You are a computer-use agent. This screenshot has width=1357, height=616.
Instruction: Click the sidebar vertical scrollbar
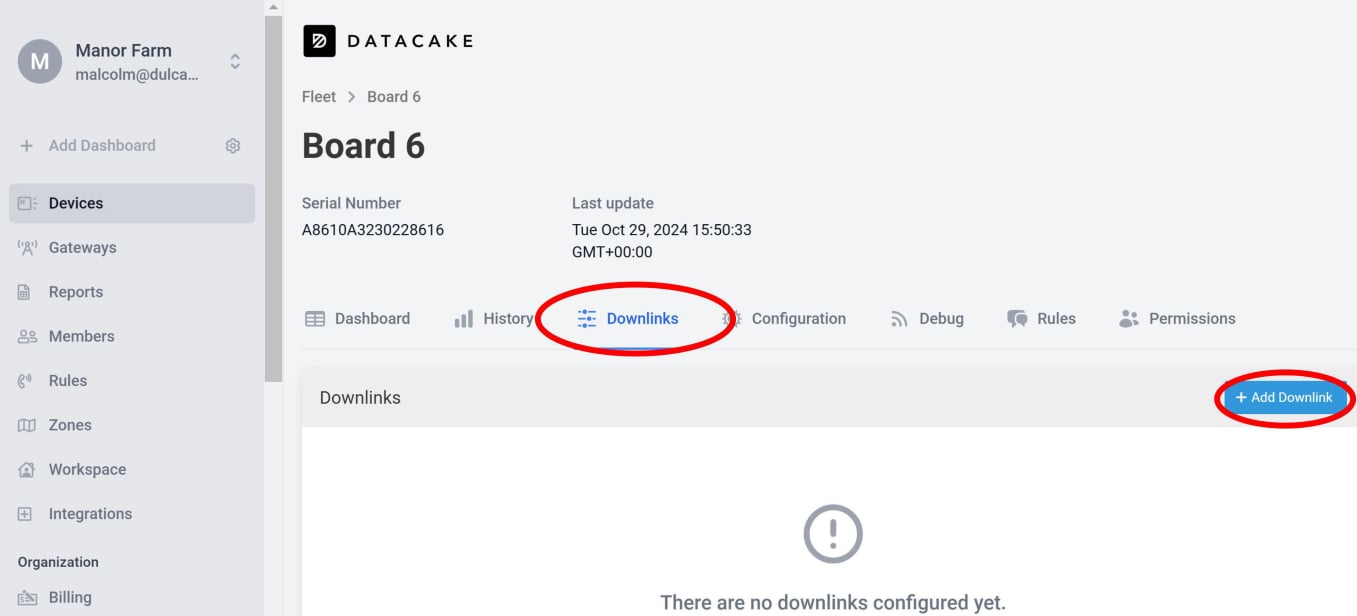click(273, 200)
